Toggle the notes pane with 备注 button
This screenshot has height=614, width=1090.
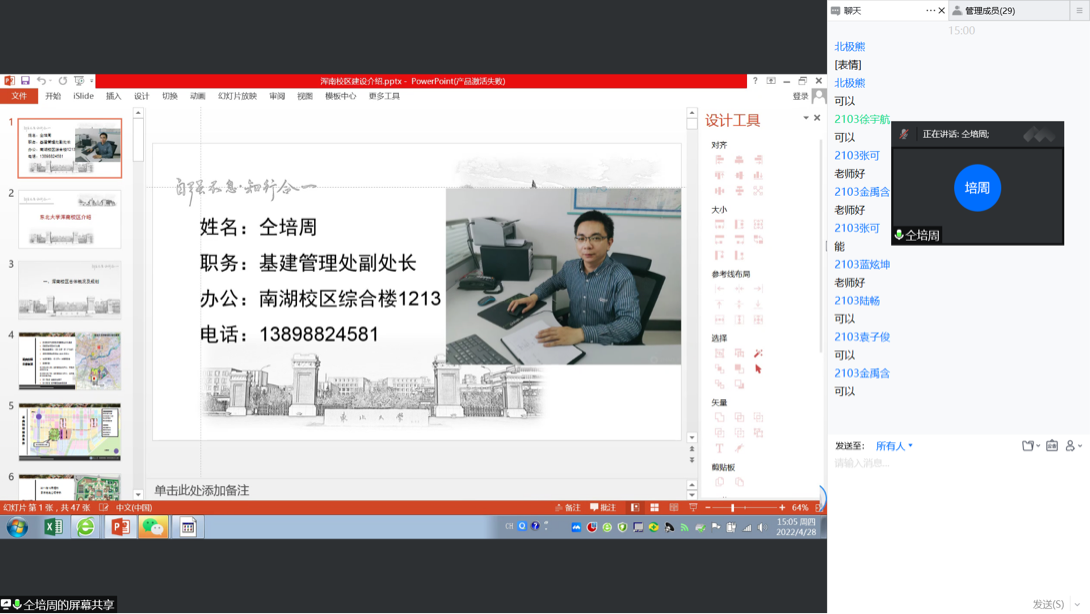(x=567, y=508)
